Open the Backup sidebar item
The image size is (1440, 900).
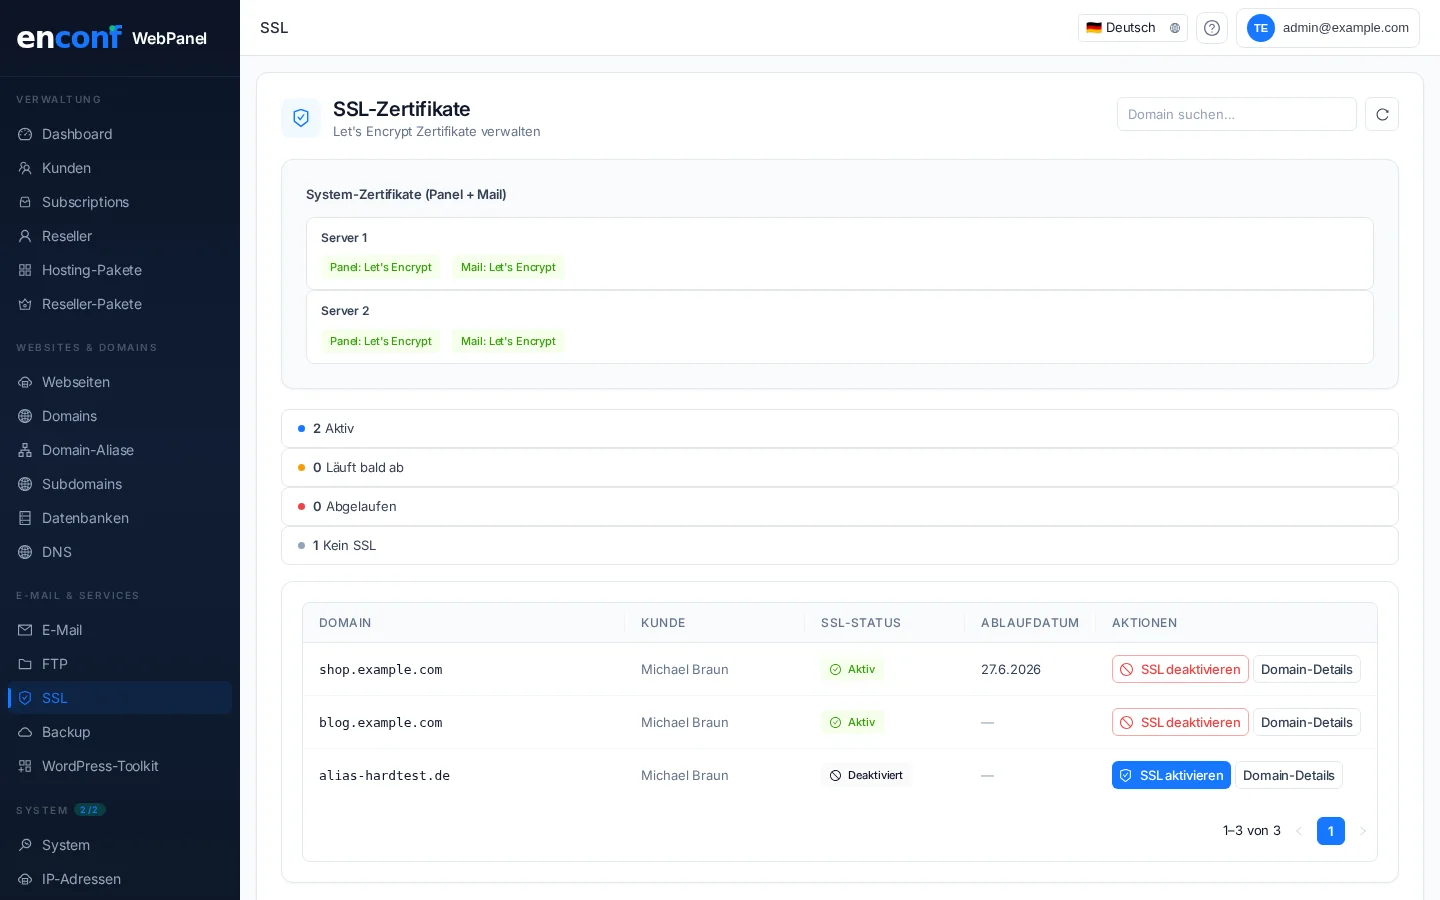(x=66, y=732)
